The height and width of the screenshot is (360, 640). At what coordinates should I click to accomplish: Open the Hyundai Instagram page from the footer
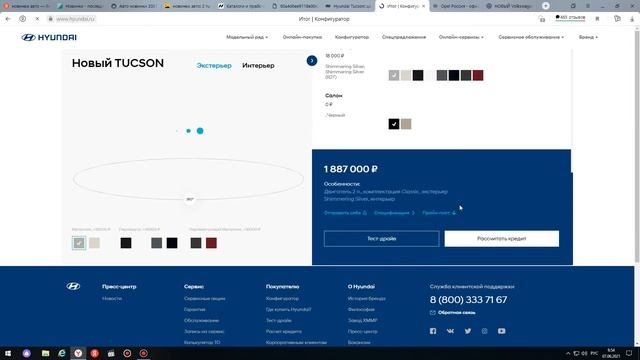[484, 331]
